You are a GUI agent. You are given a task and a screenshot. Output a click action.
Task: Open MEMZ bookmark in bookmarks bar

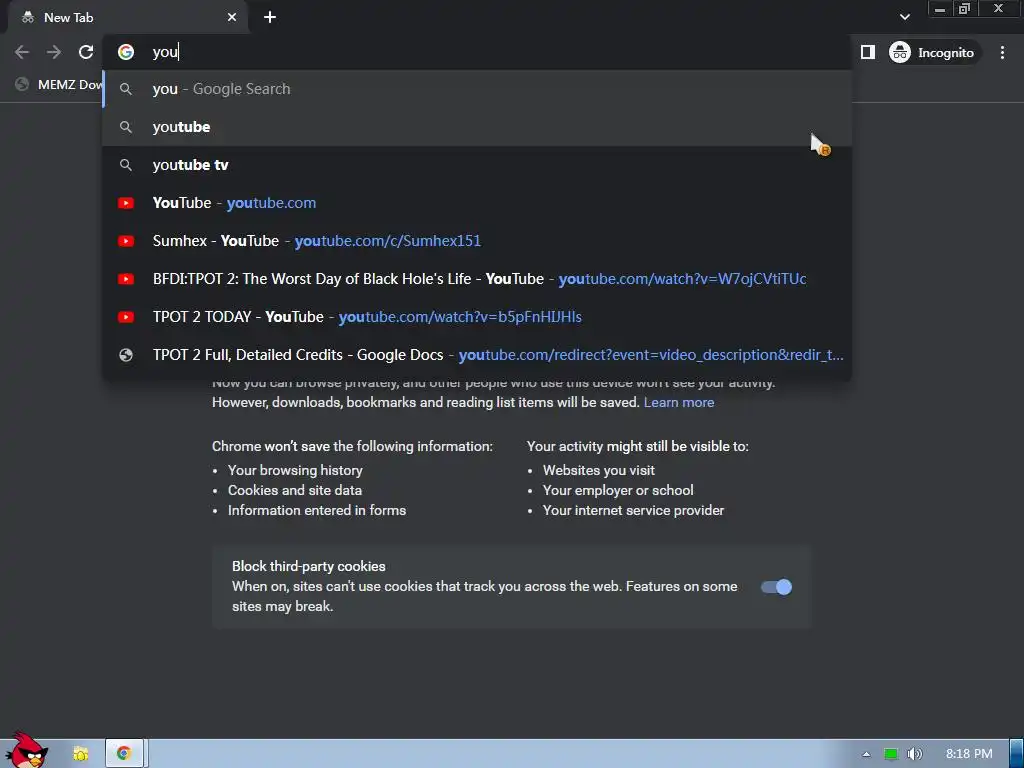59,84
